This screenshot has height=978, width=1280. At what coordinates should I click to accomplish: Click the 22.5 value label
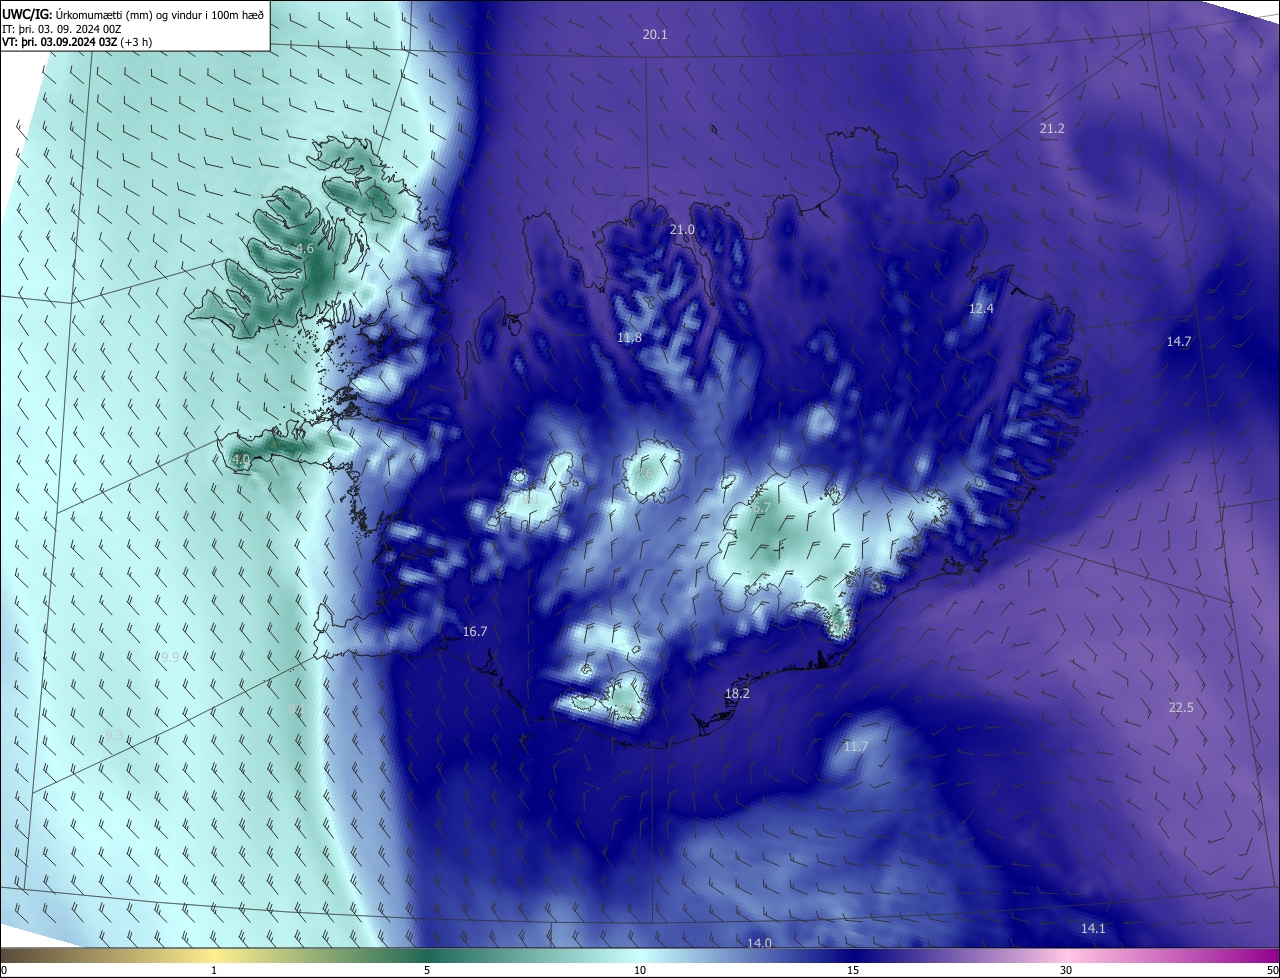[x=1181, y=707]
